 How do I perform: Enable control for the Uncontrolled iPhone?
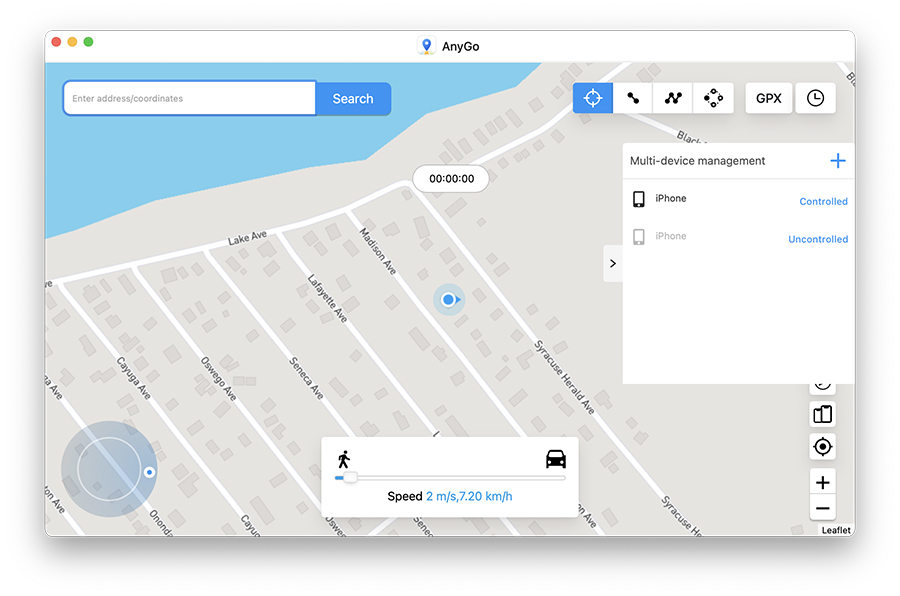[818, 239]
